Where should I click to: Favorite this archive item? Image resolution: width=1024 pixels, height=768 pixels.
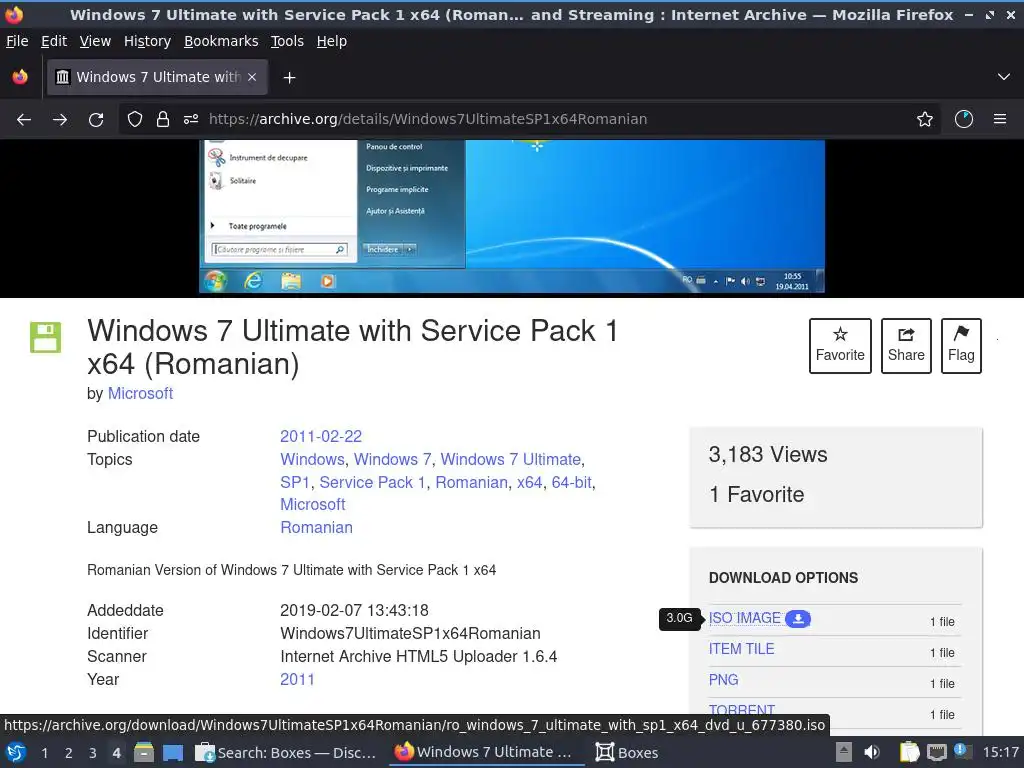coord(840,345)
